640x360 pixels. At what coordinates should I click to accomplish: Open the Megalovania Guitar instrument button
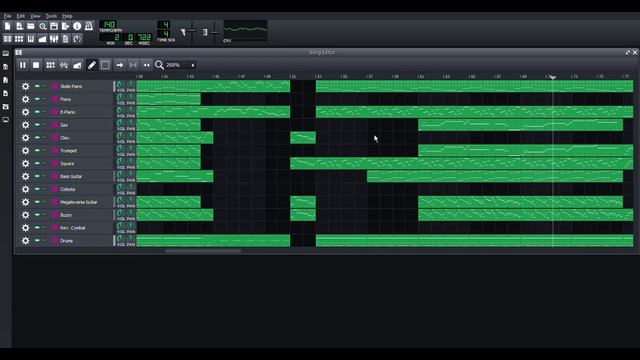(82, 202)
